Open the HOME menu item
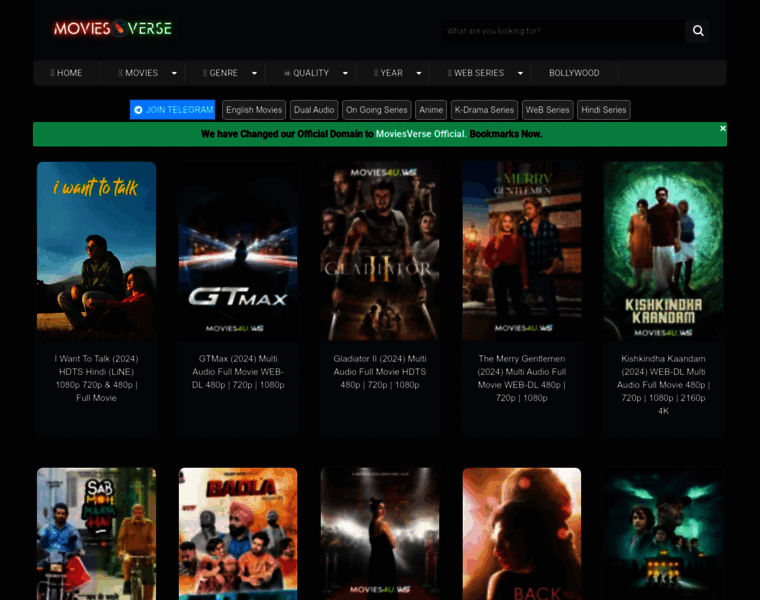 point(66,73)
